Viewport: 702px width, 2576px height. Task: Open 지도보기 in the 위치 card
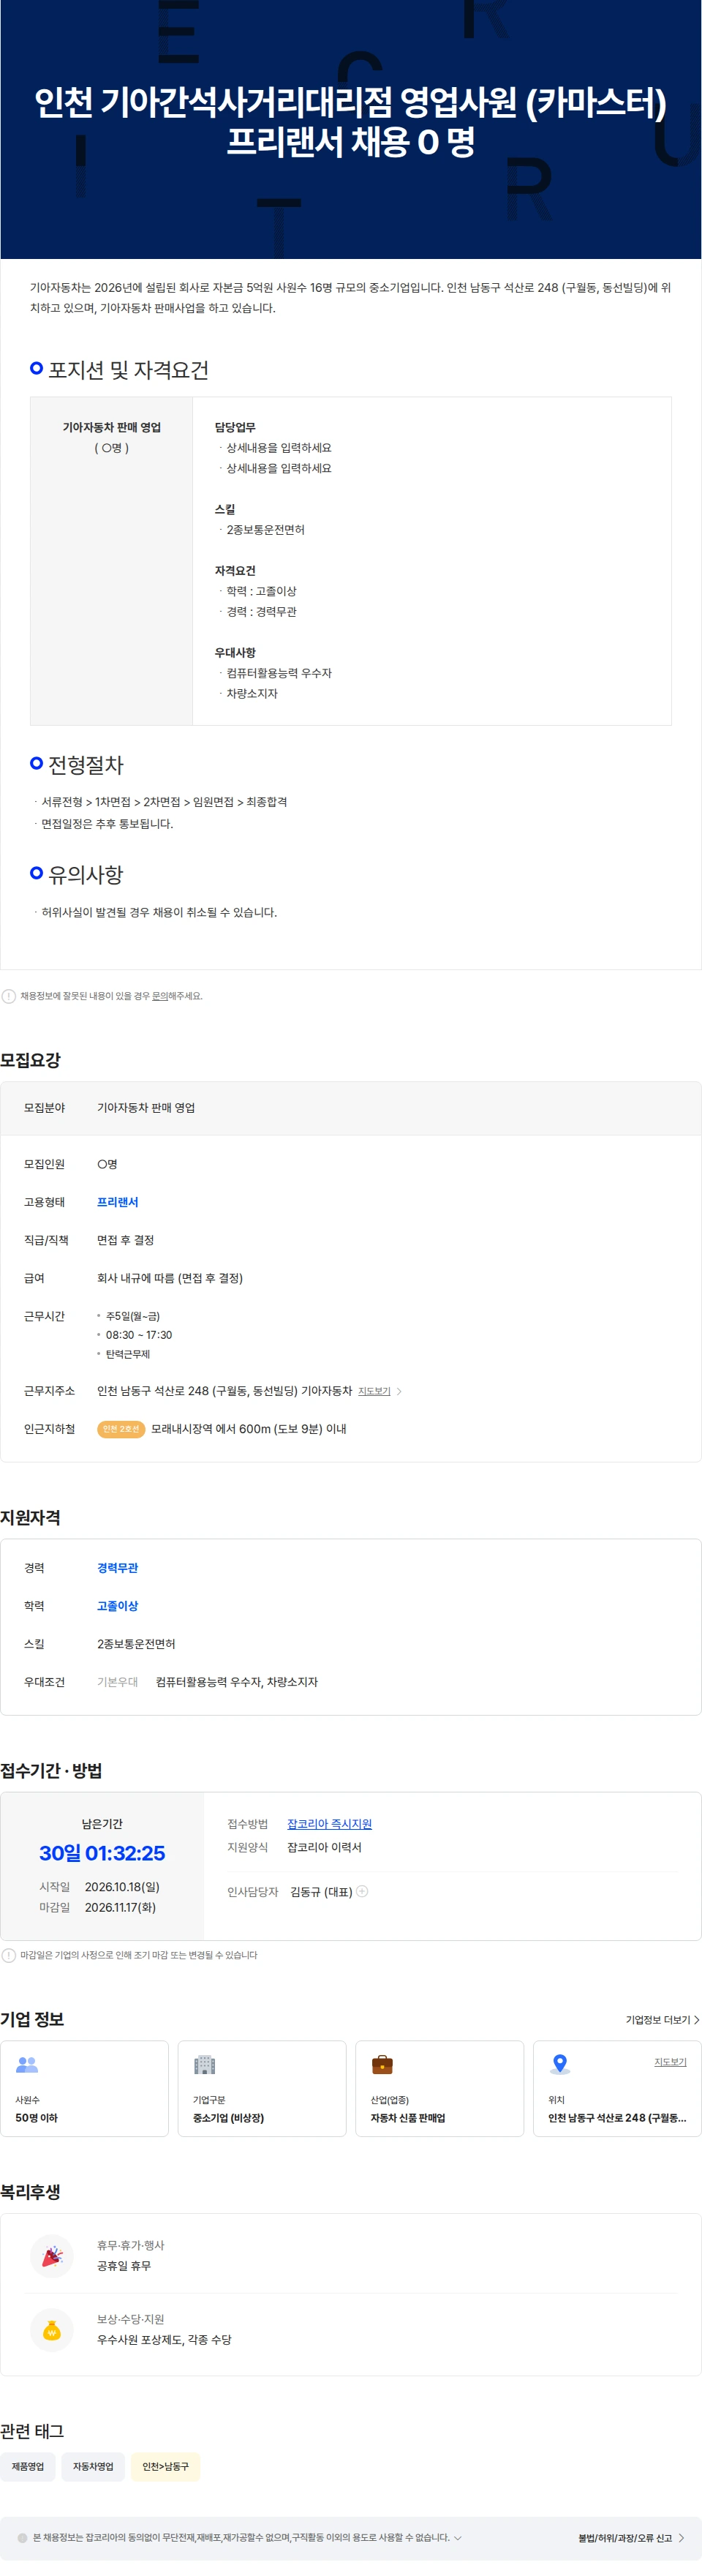coord(670,2062)
